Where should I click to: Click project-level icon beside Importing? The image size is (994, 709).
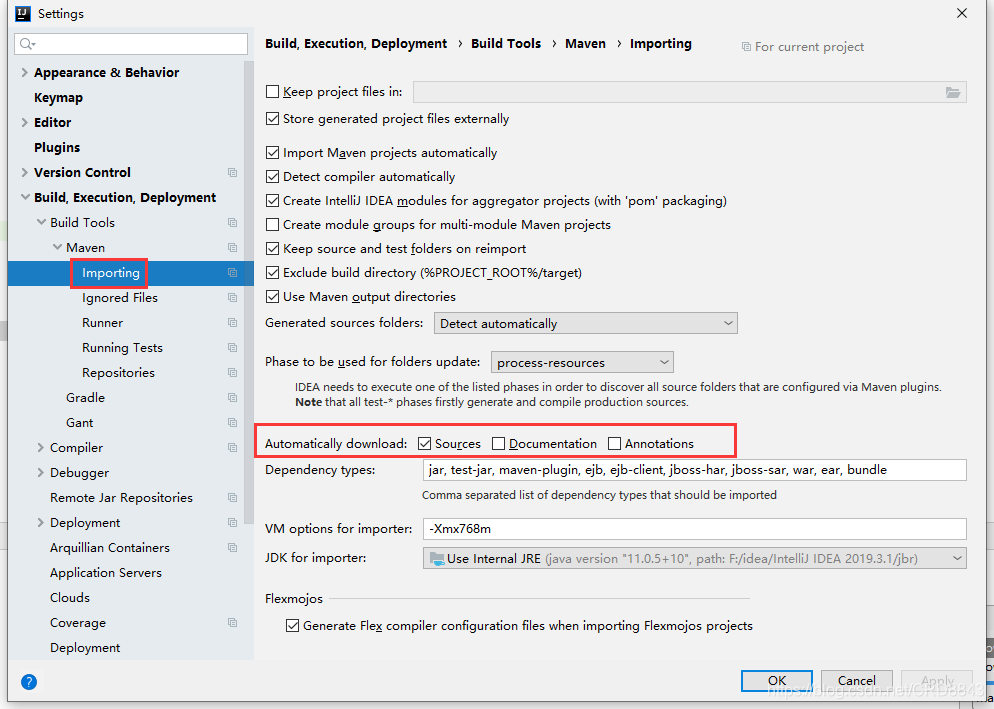(x=233, y=273)
